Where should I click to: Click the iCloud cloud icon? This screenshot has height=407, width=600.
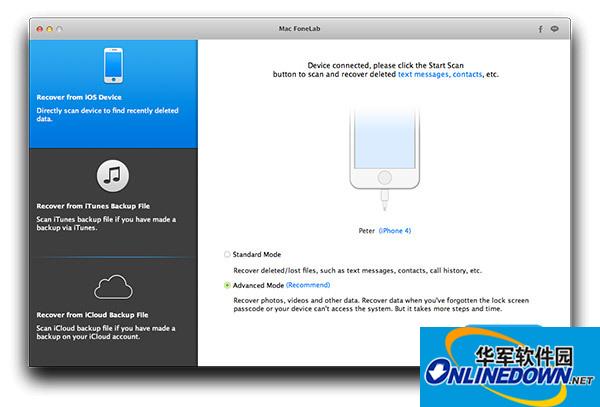pos(113,287)
